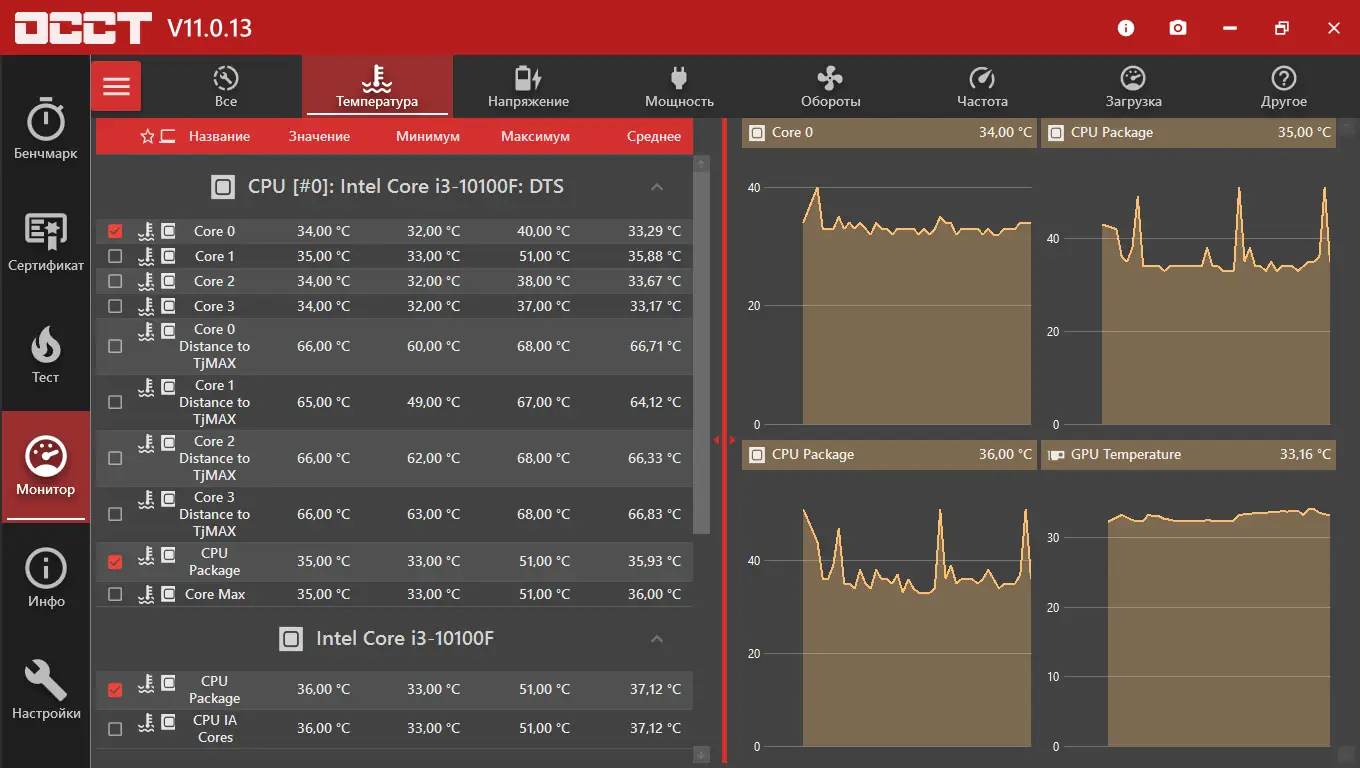
Task: Enable the Core 1 checkbox
Action: tap(115, 256)
